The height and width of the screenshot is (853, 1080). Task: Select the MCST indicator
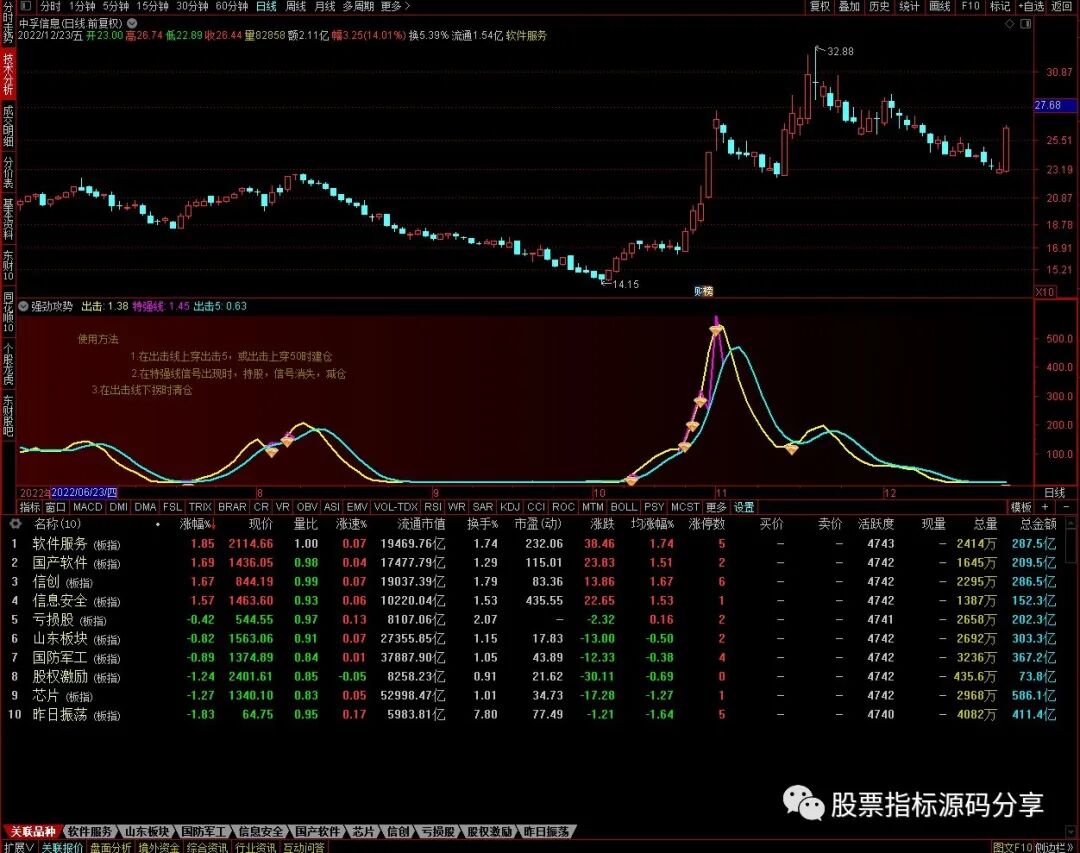click(x=685, y=507)
